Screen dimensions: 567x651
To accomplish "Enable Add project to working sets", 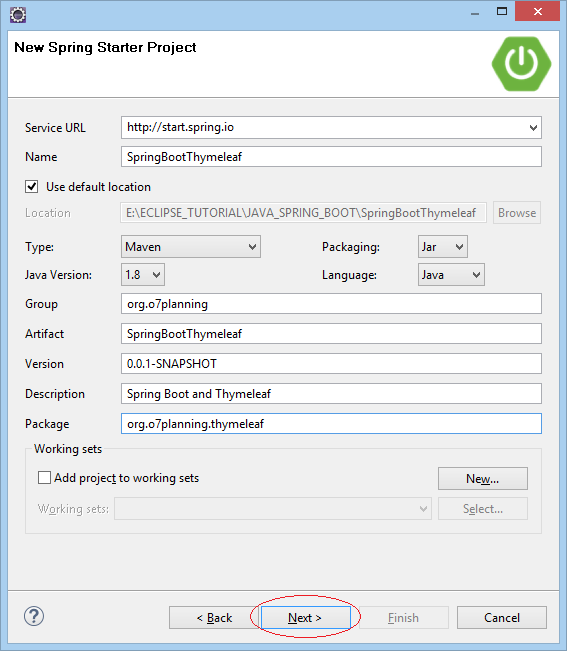I will 44,477.
